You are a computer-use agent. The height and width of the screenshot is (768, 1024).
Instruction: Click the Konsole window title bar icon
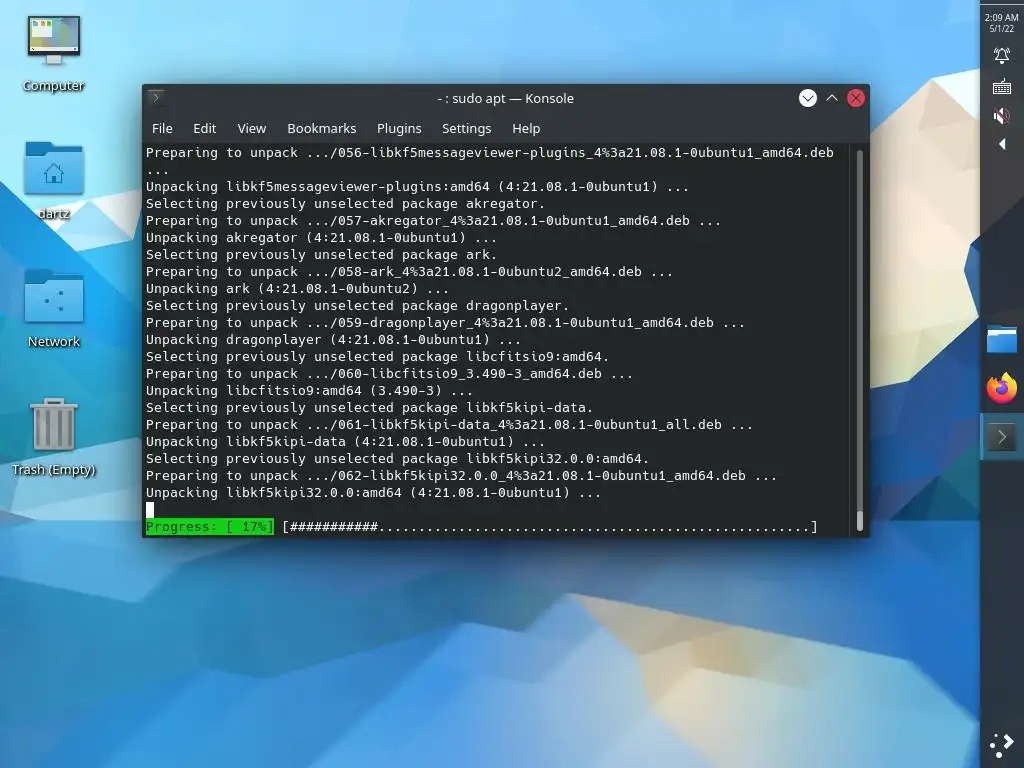click(x=155, y=98)
